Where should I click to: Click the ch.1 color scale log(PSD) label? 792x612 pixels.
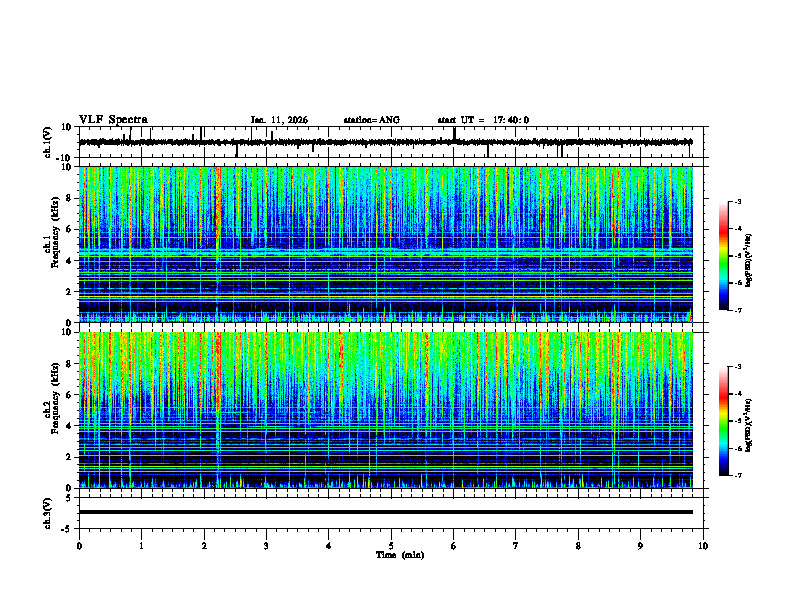coord(749,260)
